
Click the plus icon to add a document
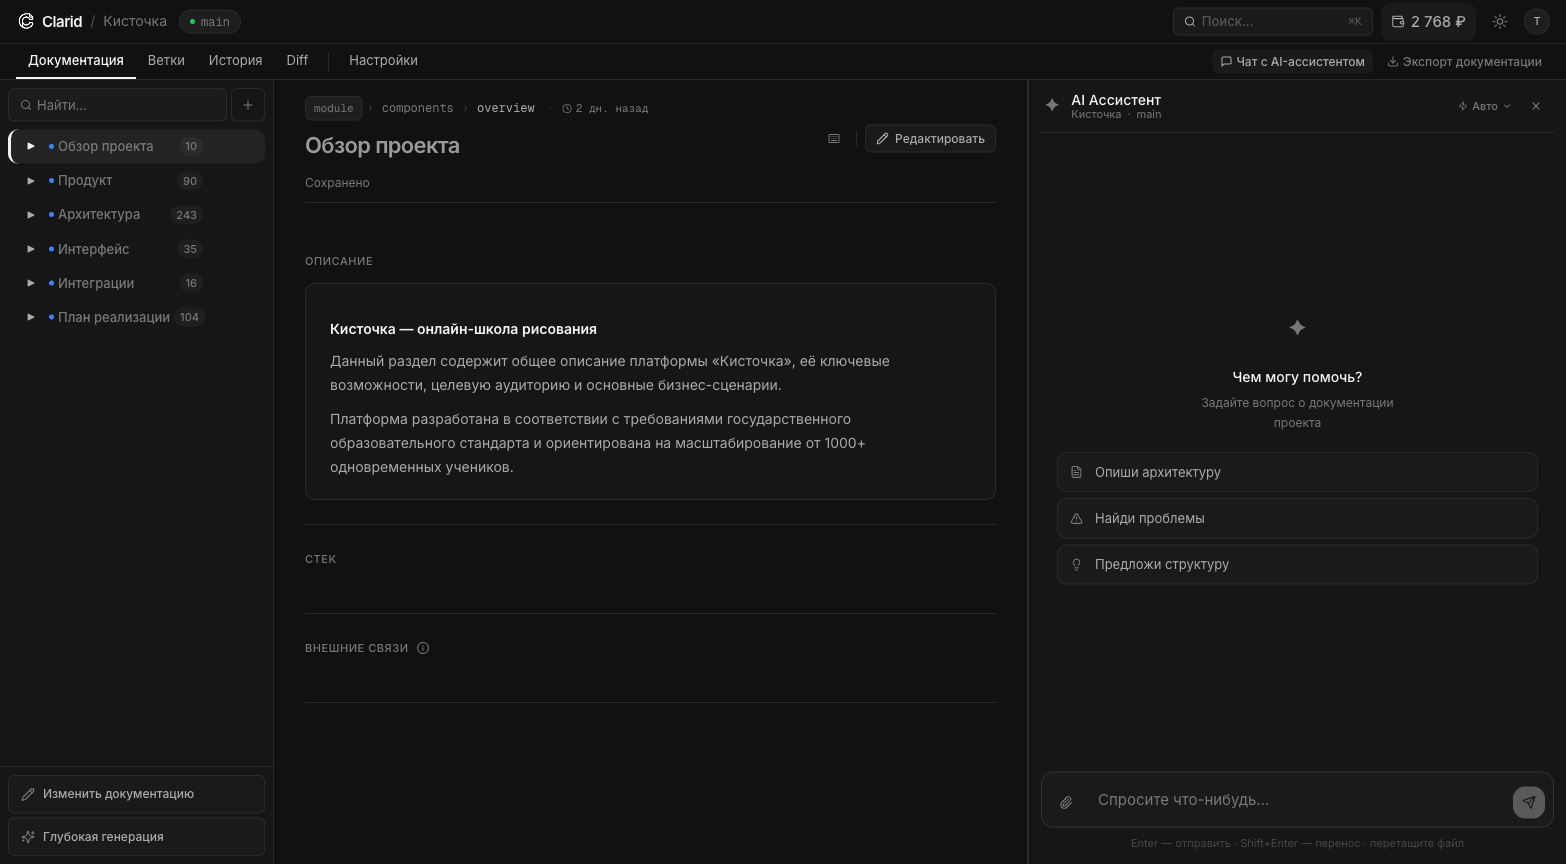coord(247,104)
